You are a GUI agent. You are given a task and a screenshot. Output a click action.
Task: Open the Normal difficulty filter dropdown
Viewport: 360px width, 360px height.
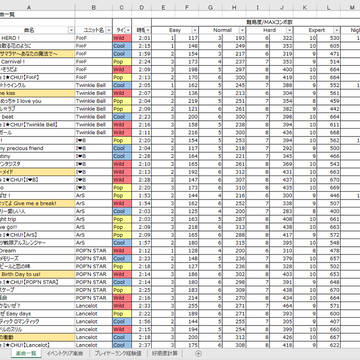[x=242, y=30]
